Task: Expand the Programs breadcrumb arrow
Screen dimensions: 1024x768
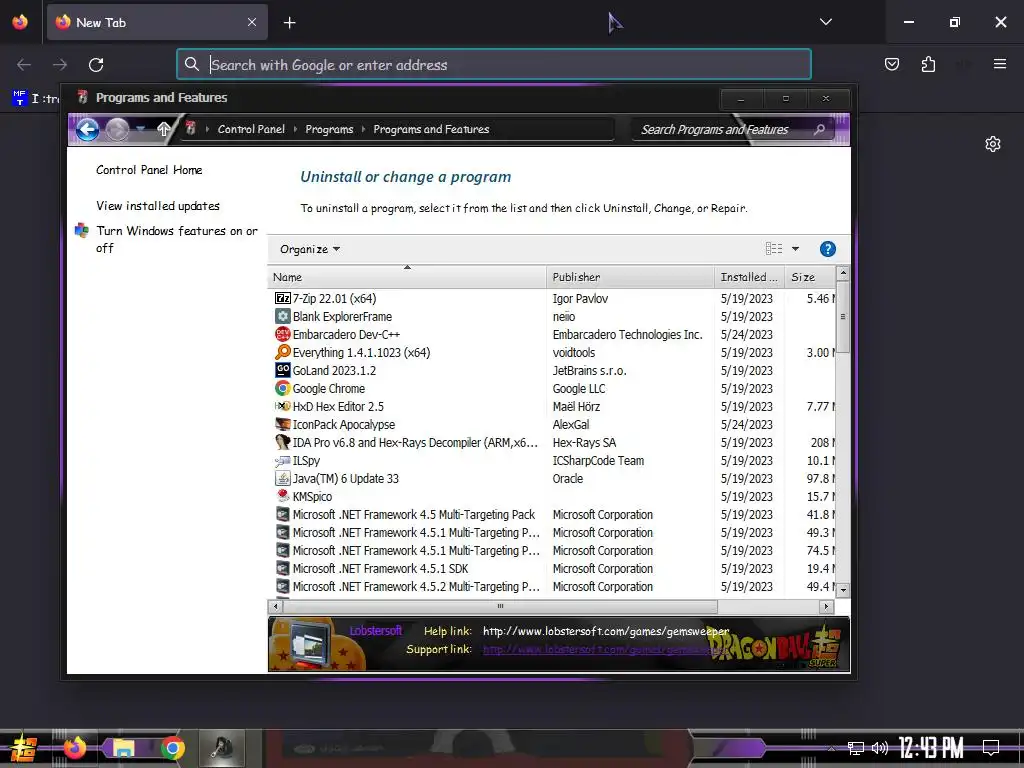Action: [x=363, y=129]
